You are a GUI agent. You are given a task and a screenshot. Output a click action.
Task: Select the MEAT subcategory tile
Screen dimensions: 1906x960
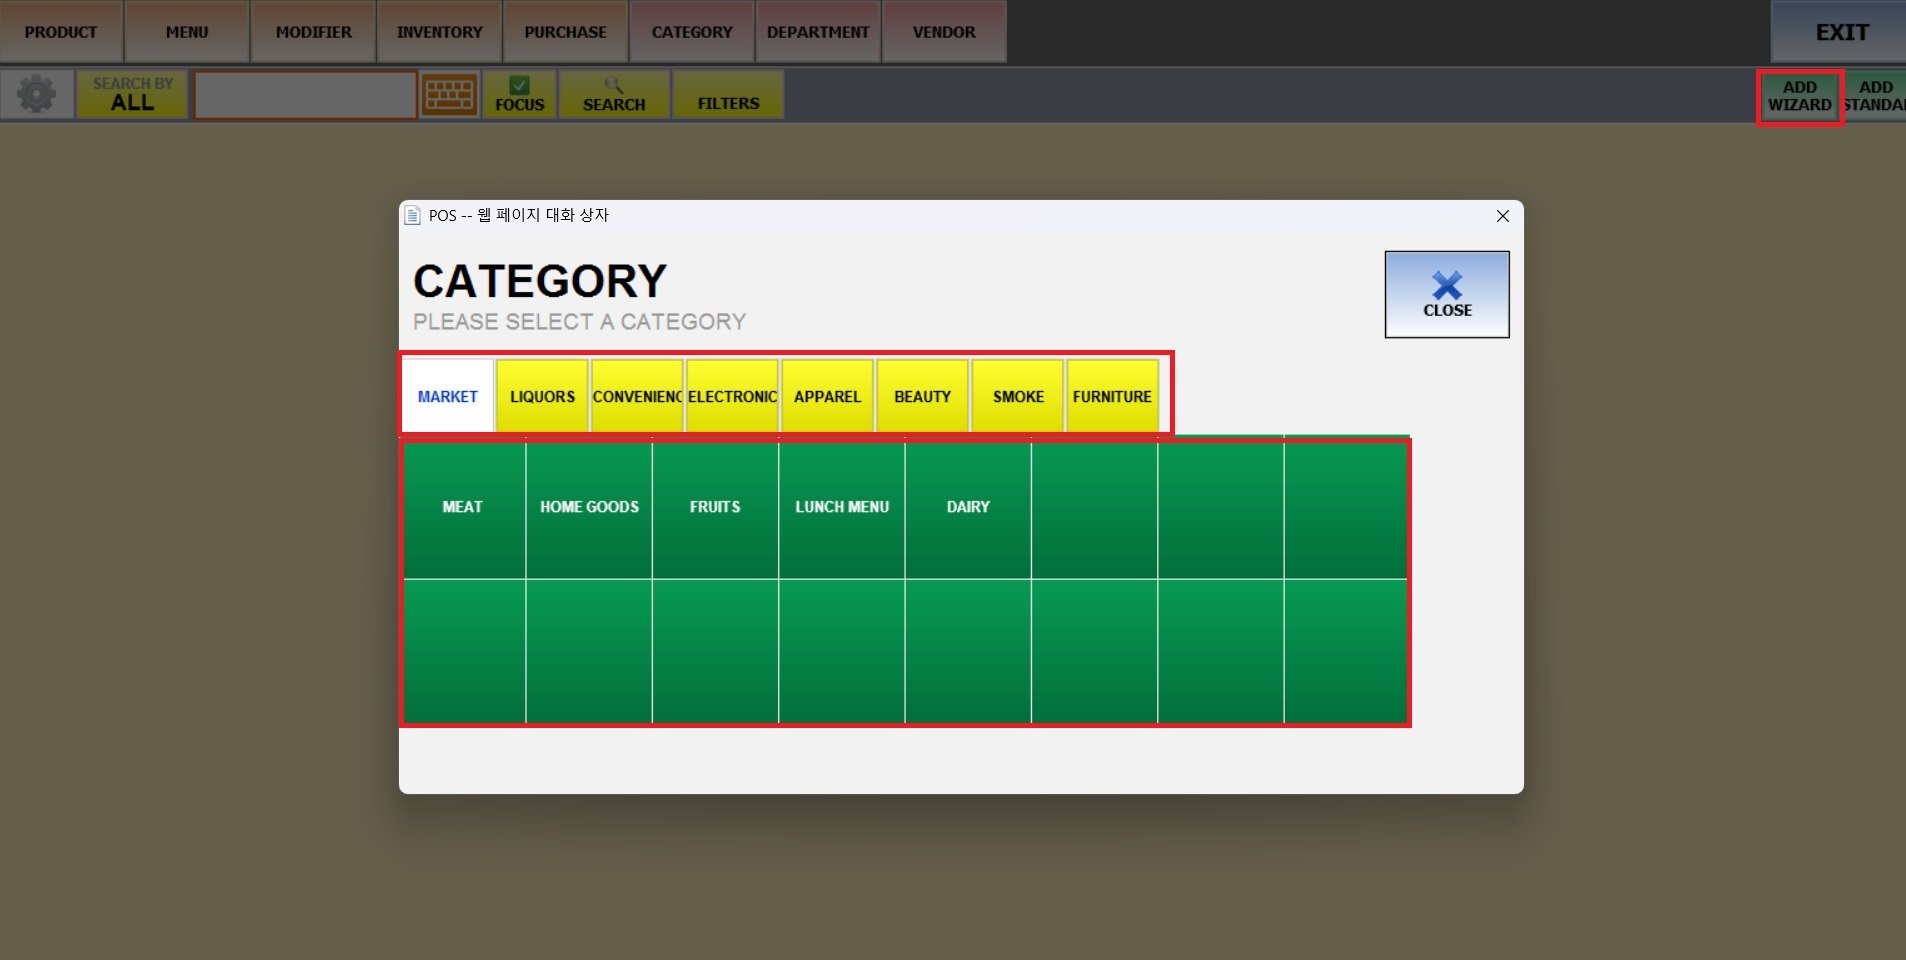[463, 508]
